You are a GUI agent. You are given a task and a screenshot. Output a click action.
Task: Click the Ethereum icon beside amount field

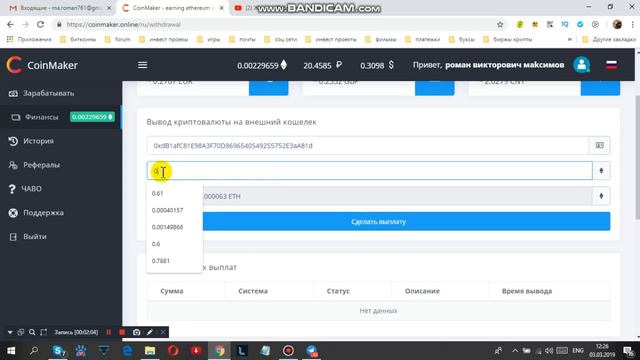[x=601, y=171]
